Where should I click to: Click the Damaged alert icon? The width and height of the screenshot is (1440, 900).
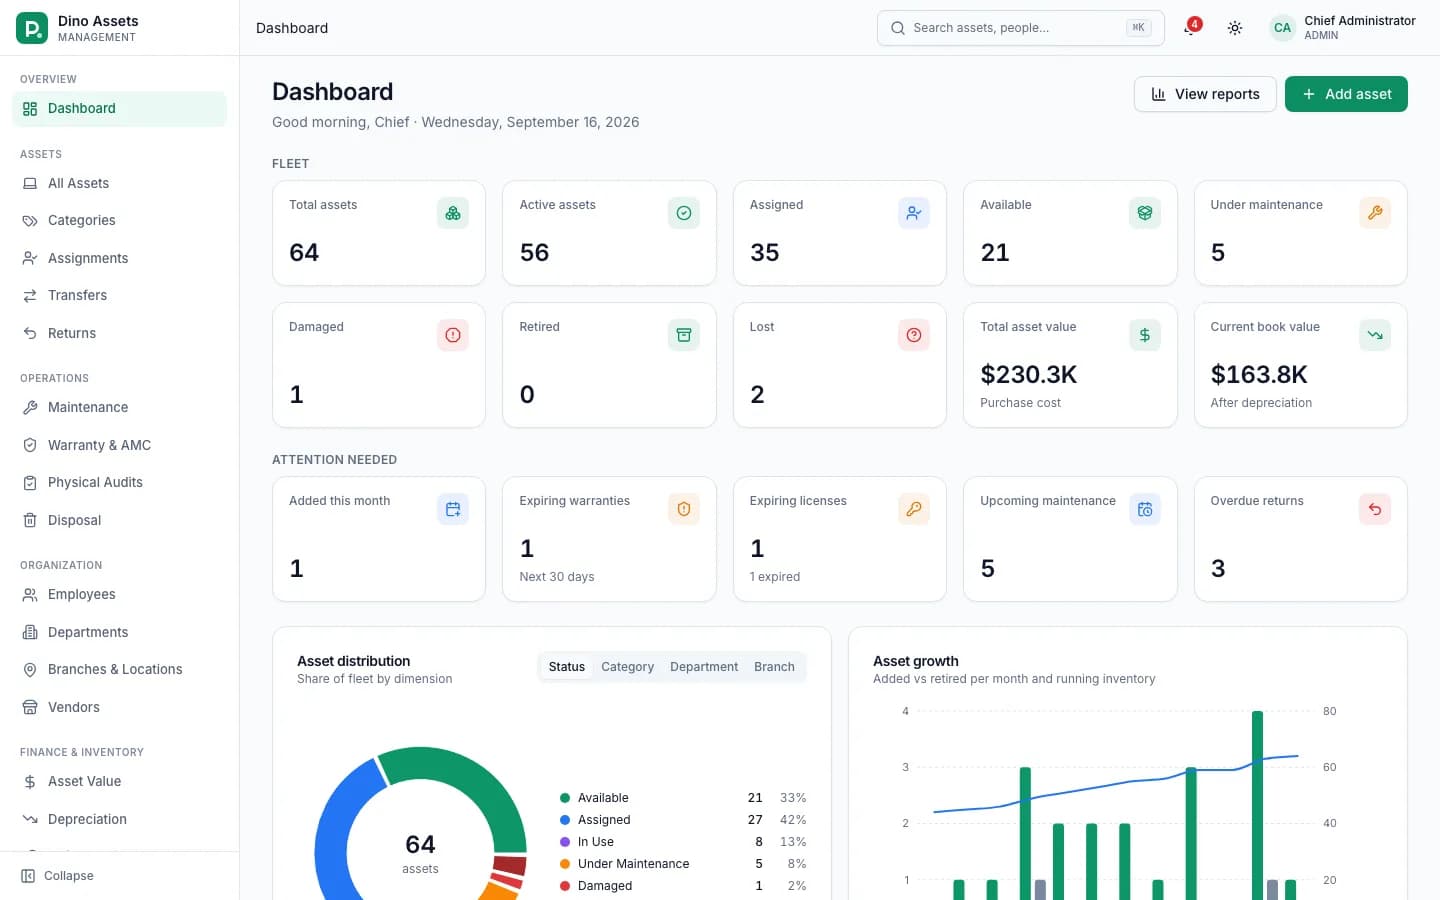pos(453,335)
